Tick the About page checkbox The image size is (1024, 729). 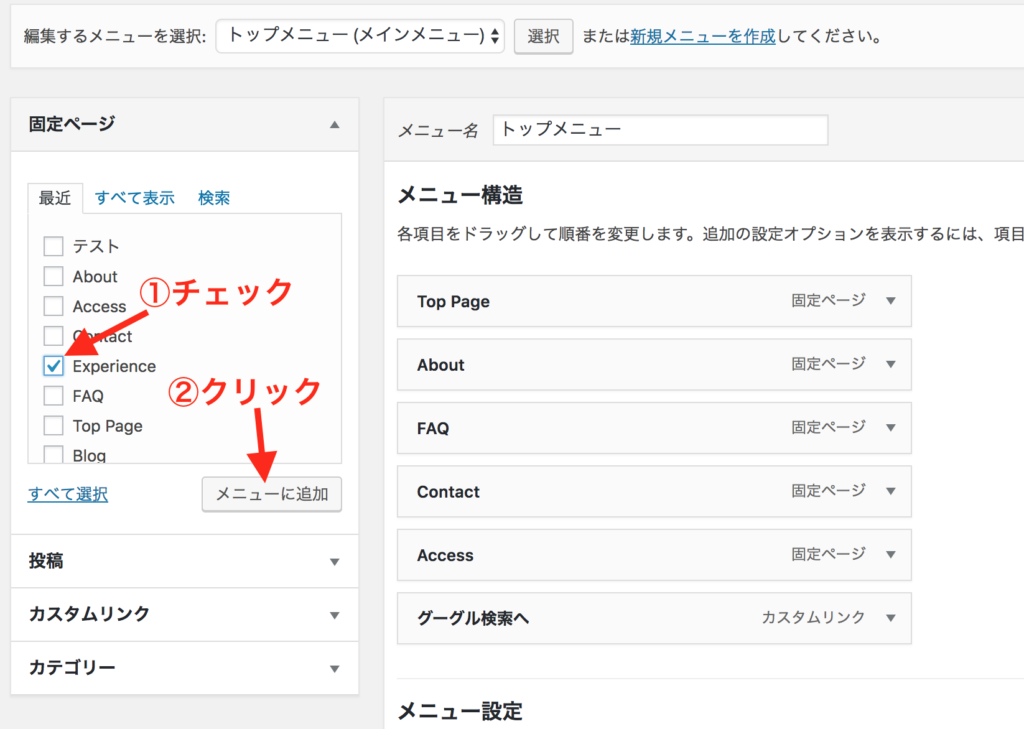point(54,277)
